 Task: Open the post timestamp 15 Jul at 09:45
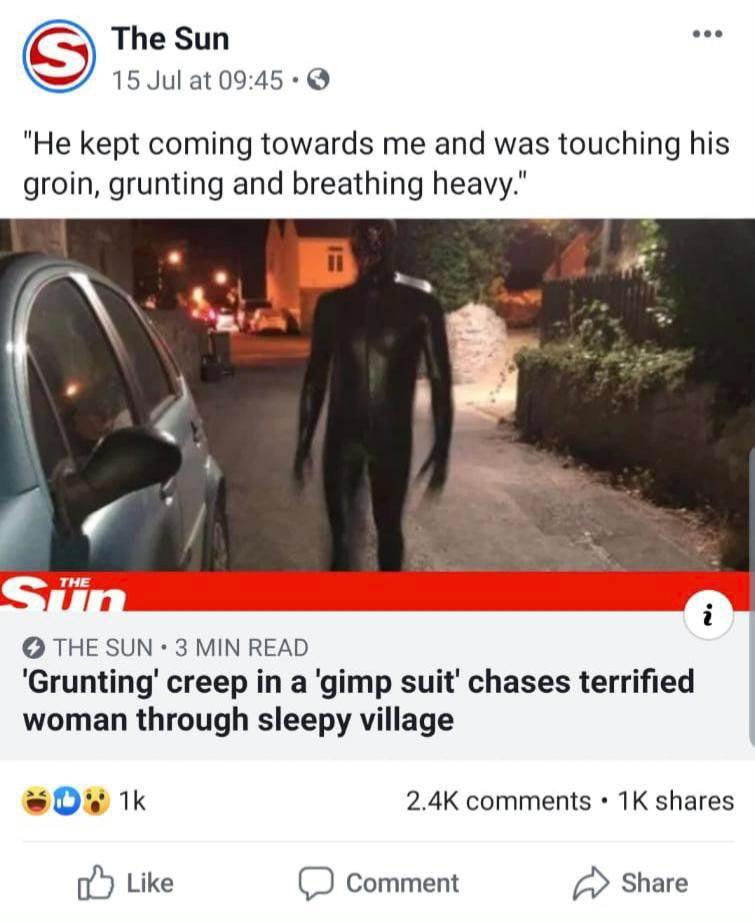pos(198,80)
